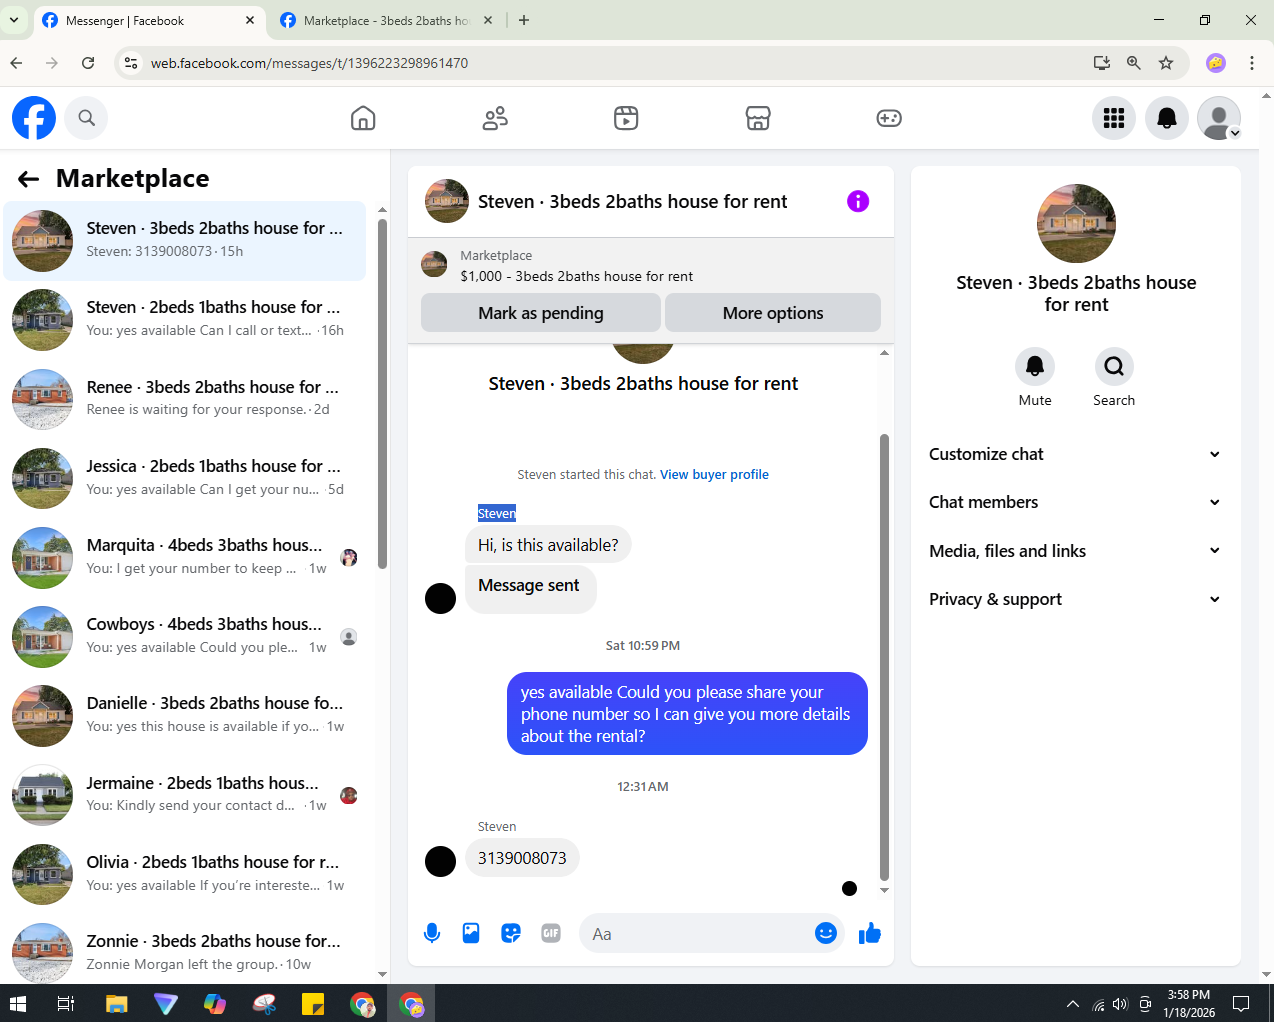Open the Friends icon in top navigation
1274x1022 pixels.
pyautogui.click(x=495, y=118)
